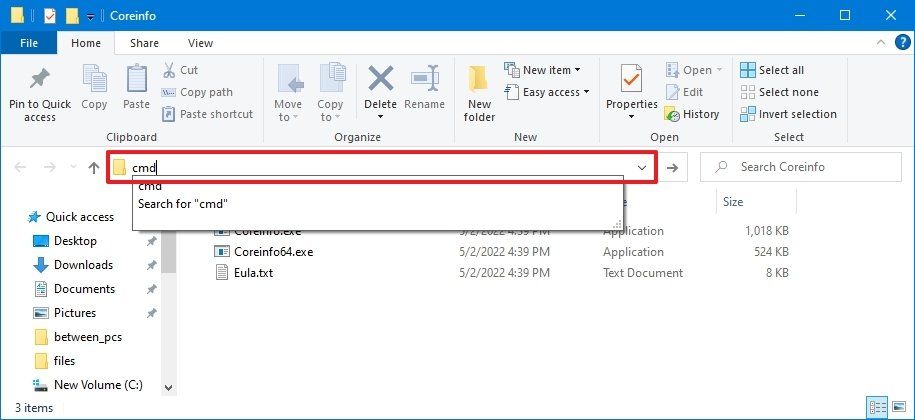Screen dimensions: 915x420
Task: Open the Easy access dropdown
Action: coord(547,92)
